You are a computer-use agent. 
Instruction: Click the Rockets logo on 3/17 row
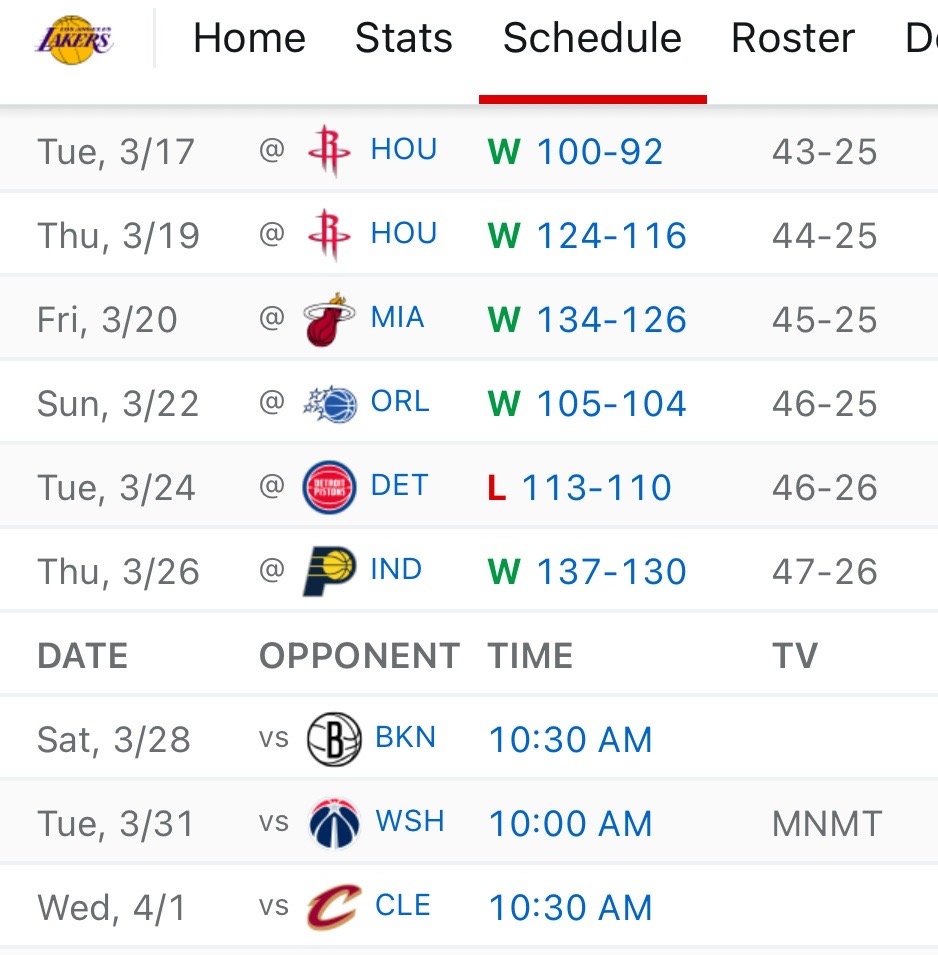coord(329,152)
